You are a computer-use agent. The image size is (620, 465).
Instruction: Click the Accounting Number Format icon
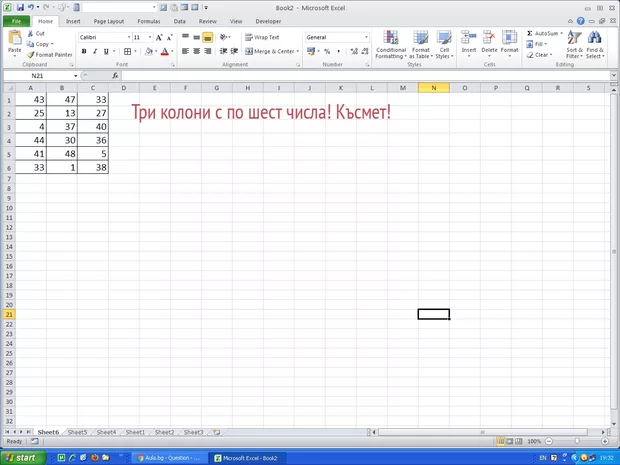pyautogui.click(x=311, y=51)
